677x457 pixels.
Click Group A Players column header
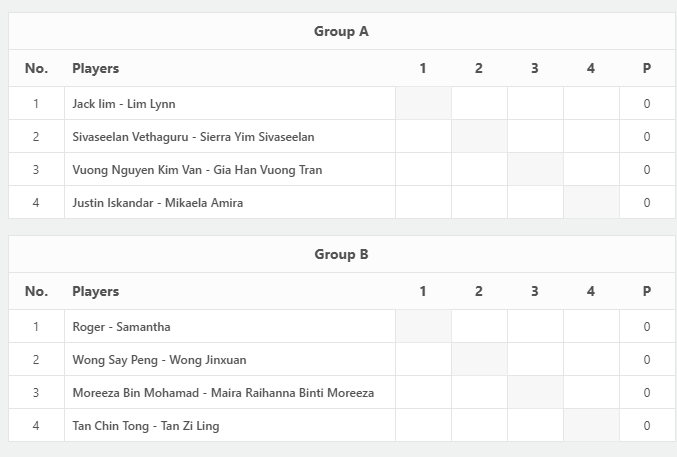click(x=95, y=68)
